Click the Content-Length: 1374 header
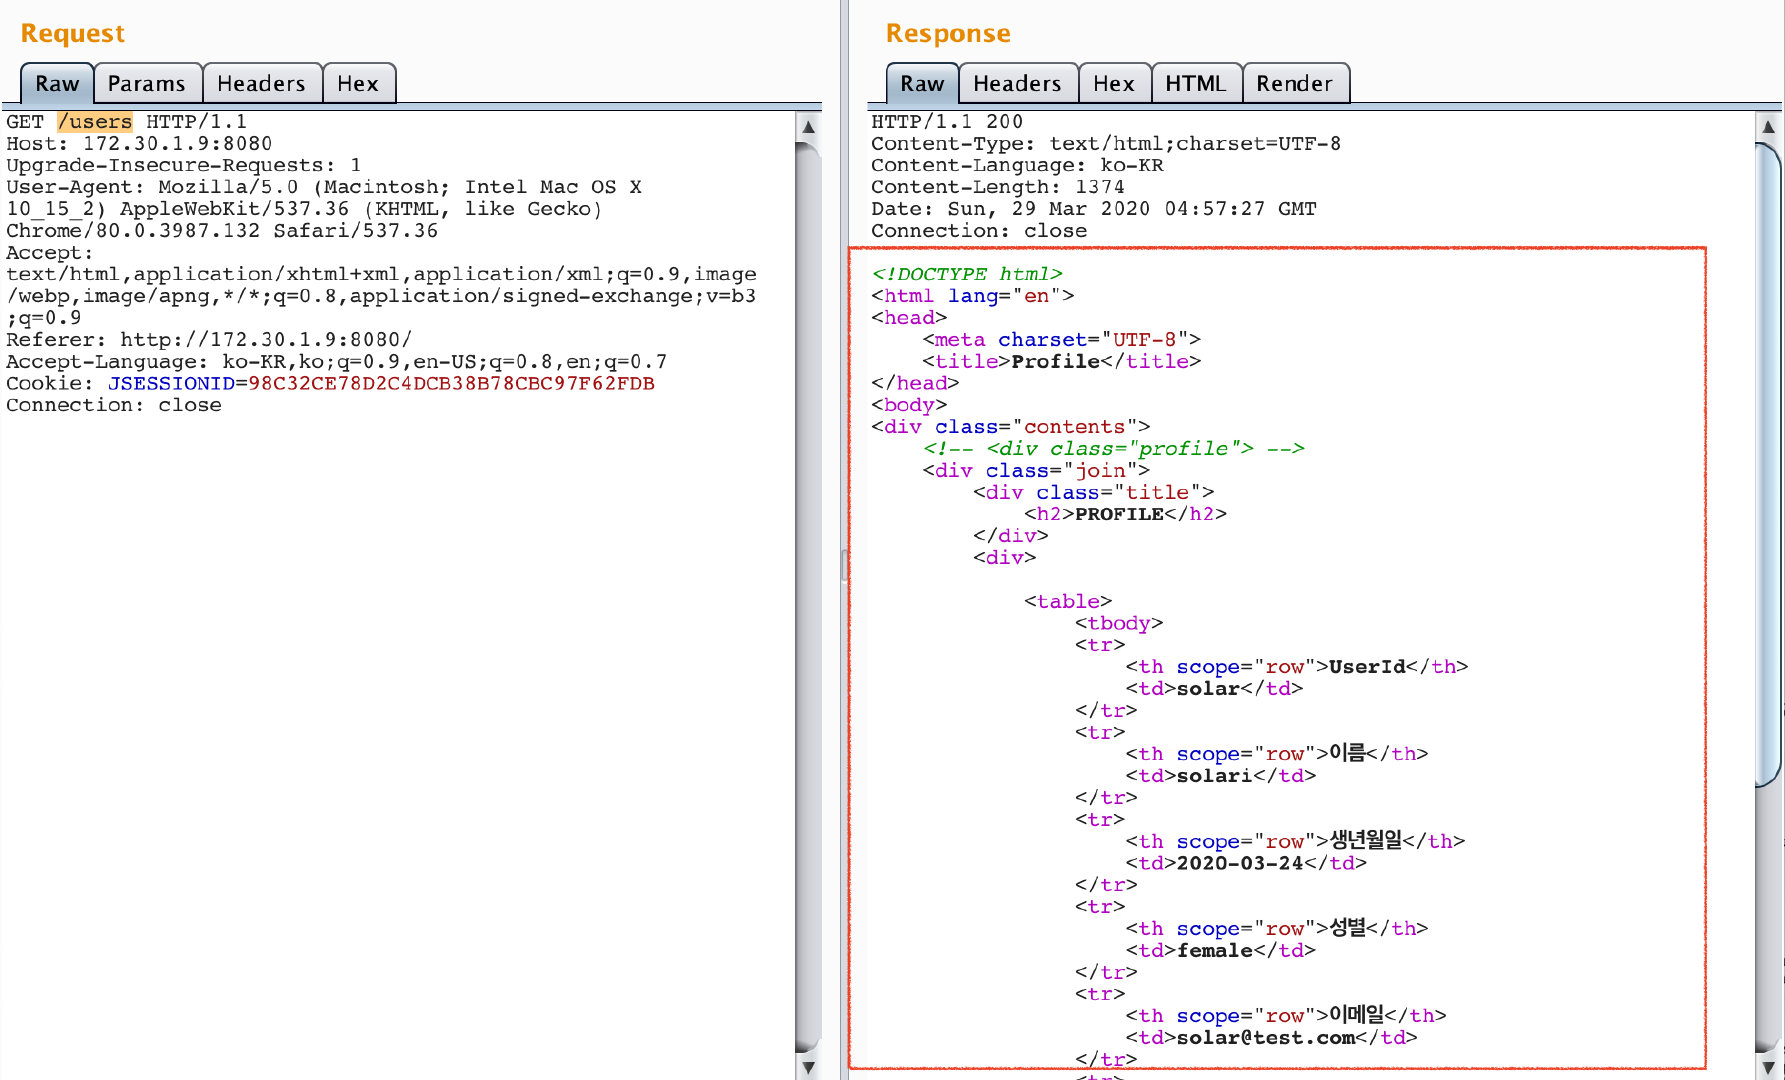The height and width of the screenshot is (1080, 1785). [x=998, y=188]
